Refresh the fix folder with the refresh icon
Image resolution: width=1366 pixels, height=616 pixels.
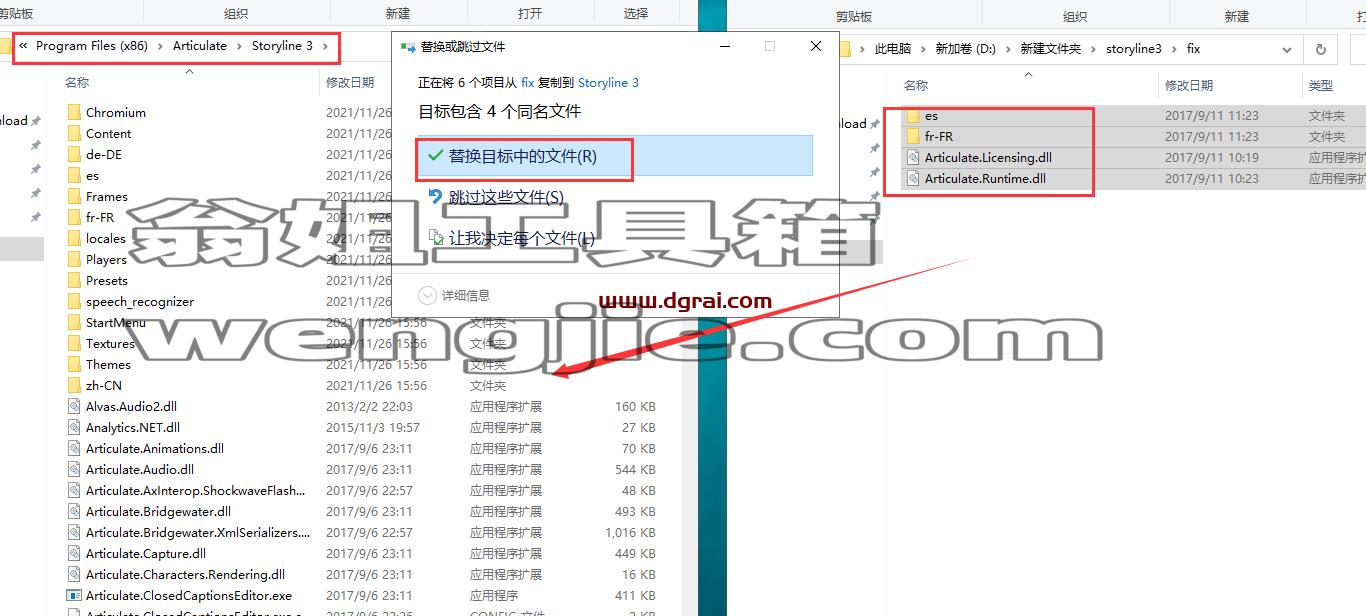point(1321,49)
